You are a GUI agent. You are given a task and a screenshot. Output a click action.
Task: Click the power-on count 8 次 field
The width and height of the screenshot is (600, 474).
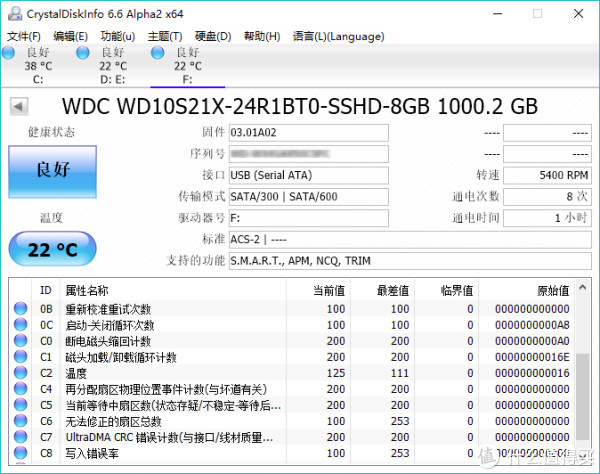coord(547,197)
